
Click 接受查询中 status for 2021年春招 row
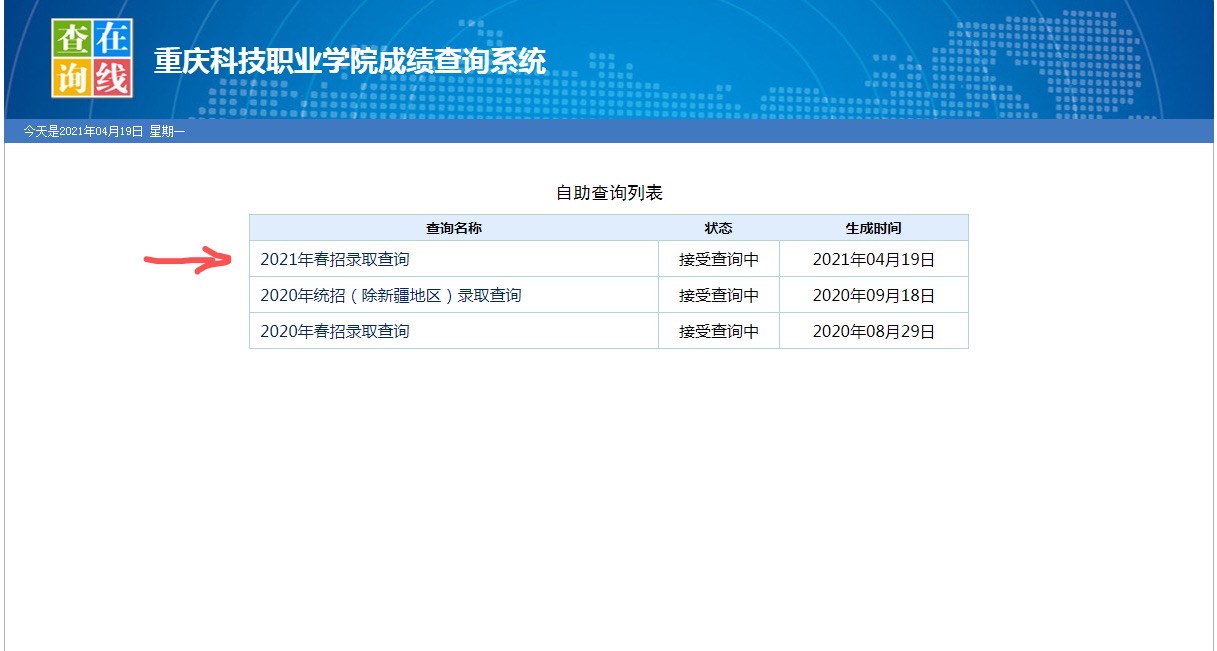[x=718, y=259]
